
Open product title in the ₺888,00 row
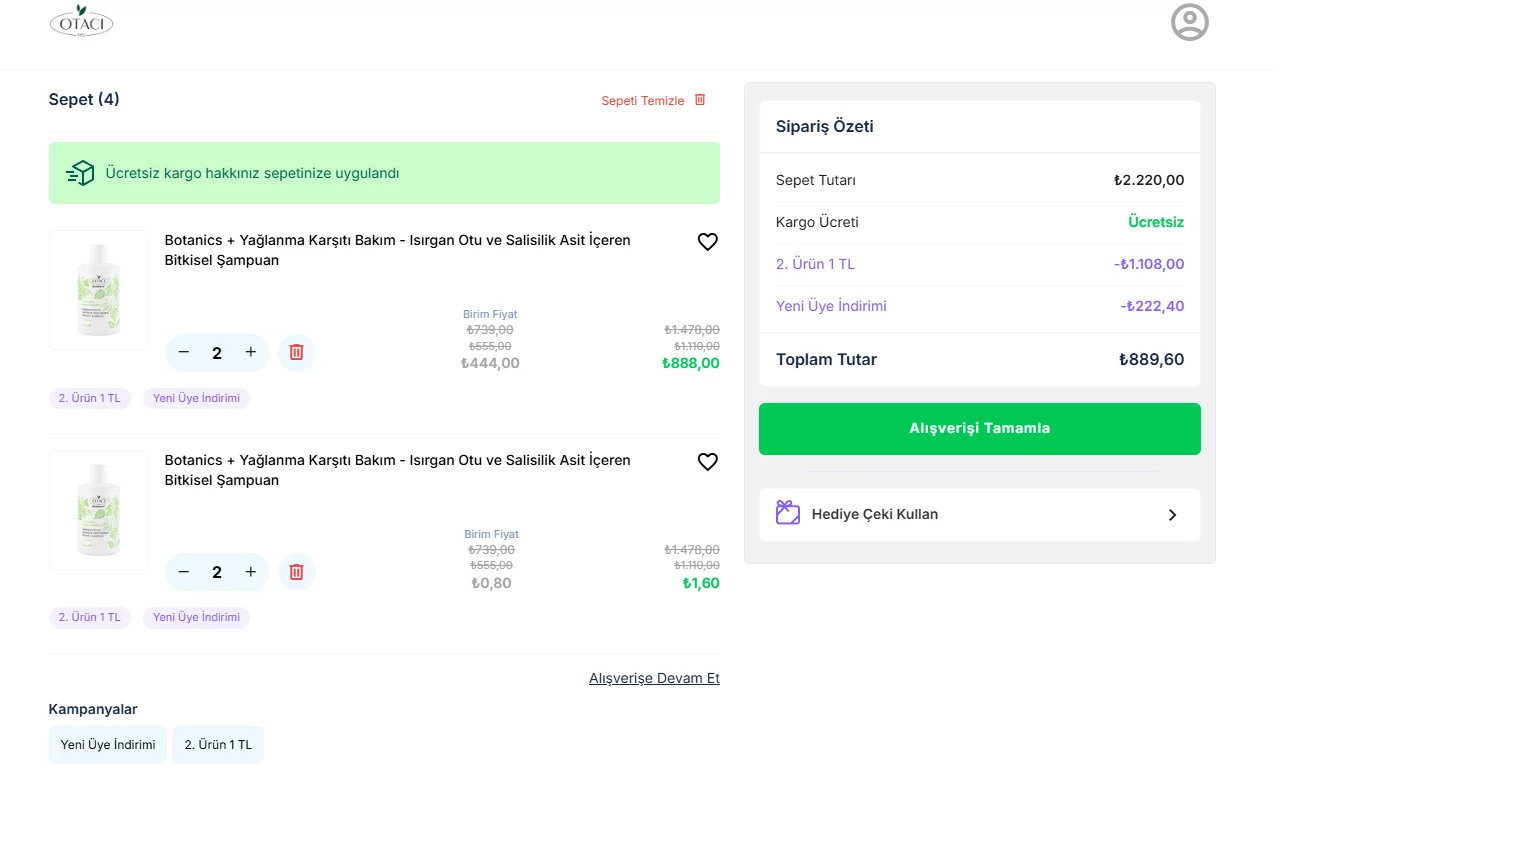click(x=398, y=250)
